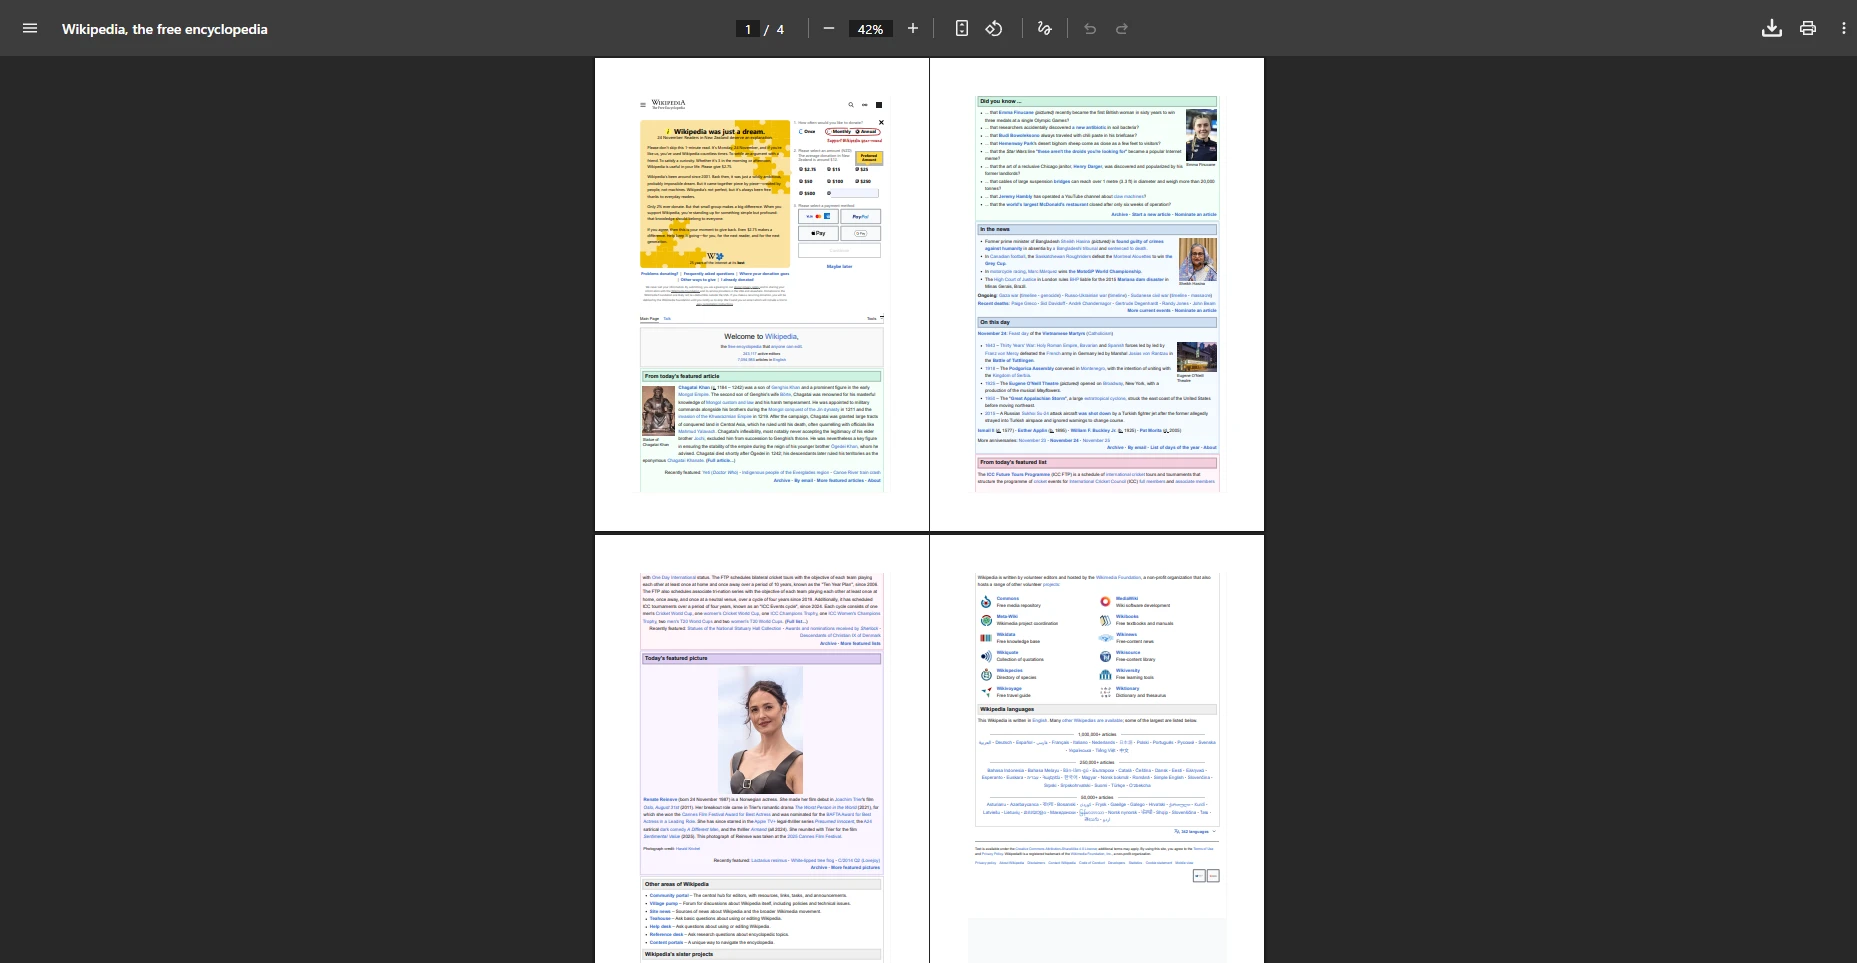Toggle fit to page view
The height and width of the screenshot is (963, 1857).
point(961,29)
